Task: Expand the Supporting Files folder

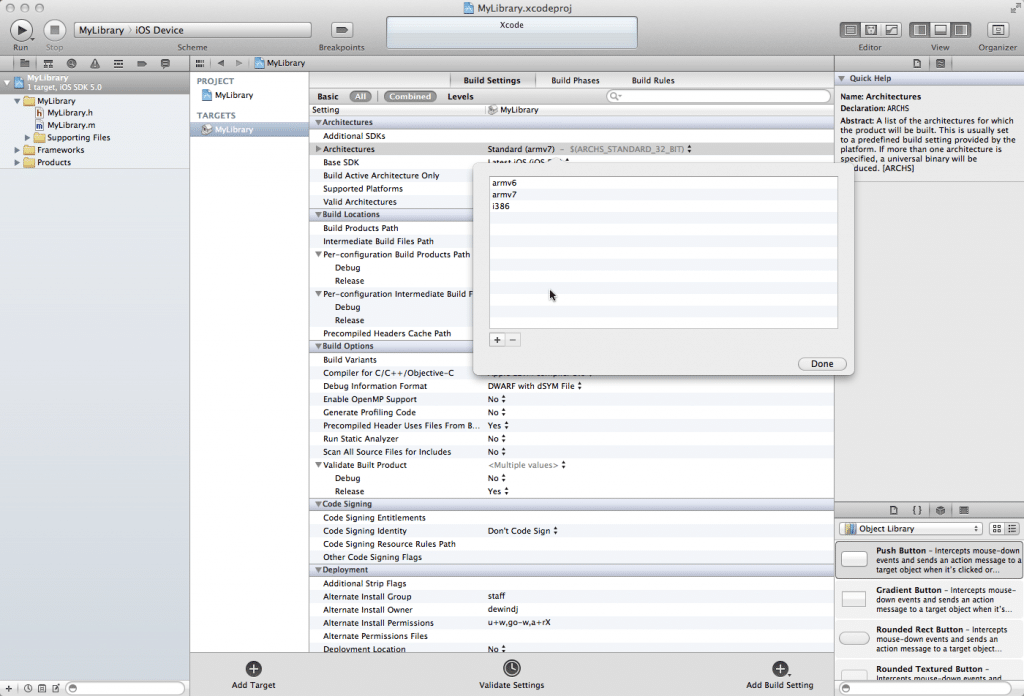Action: [27, 138]
